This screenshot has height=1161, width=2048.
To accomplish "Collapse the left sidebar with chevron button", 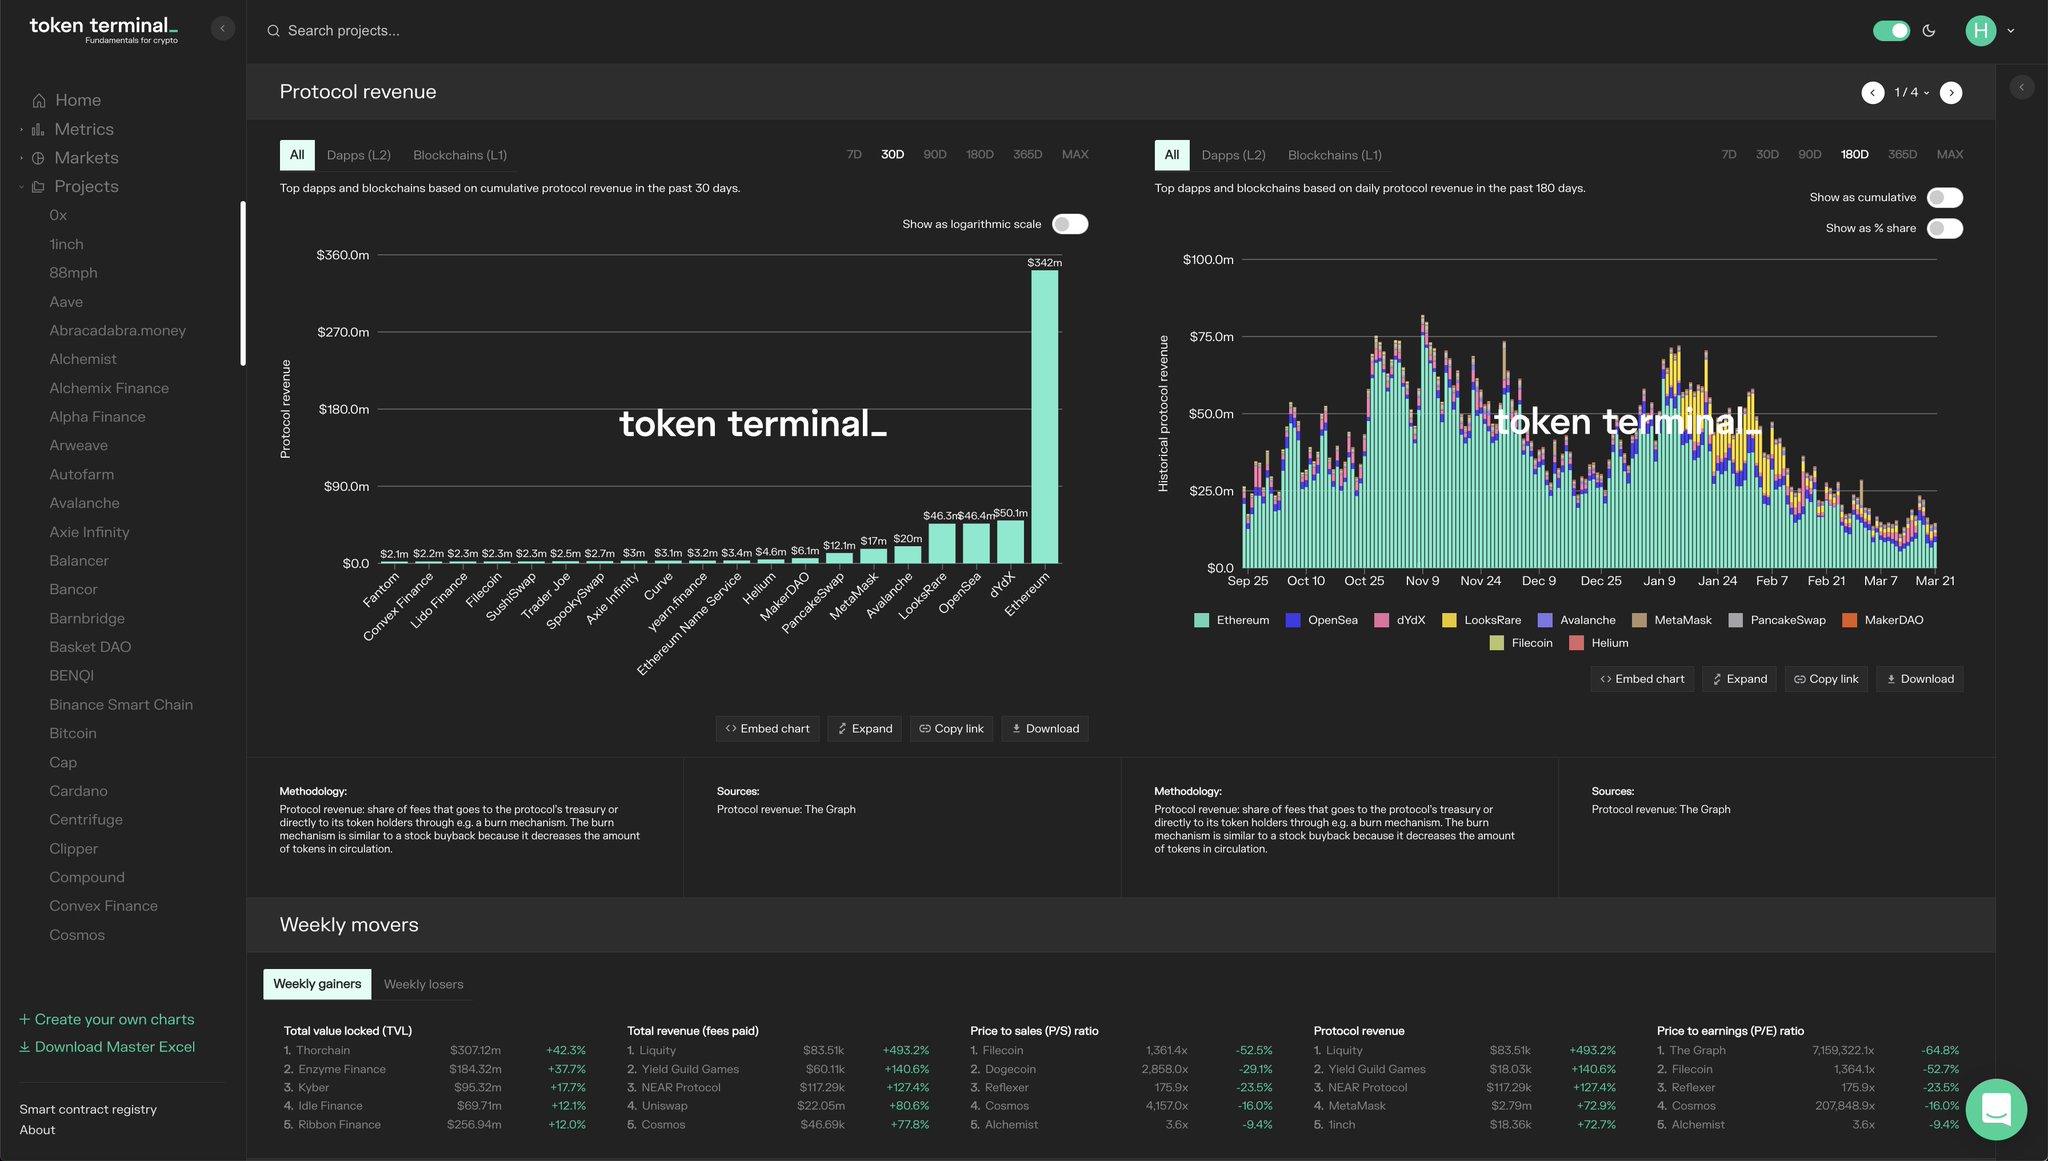I will click(223, 29).
